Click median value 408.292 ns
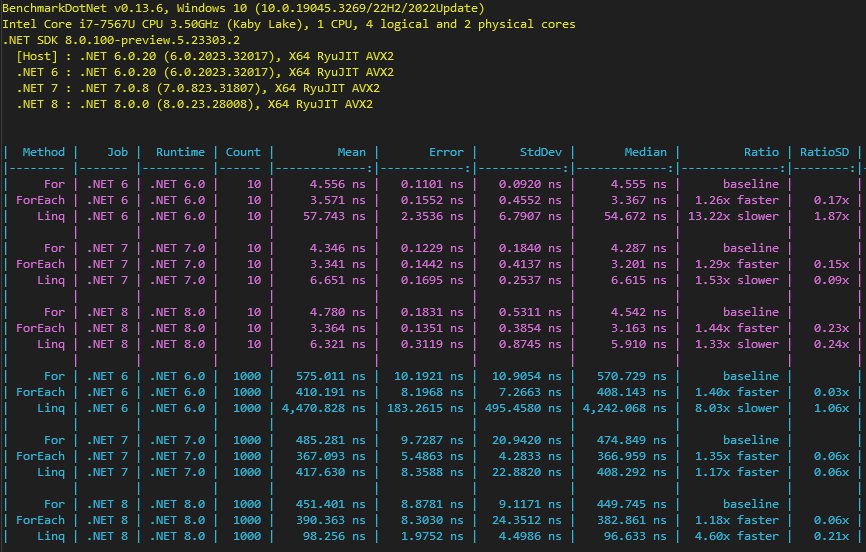 631,472
